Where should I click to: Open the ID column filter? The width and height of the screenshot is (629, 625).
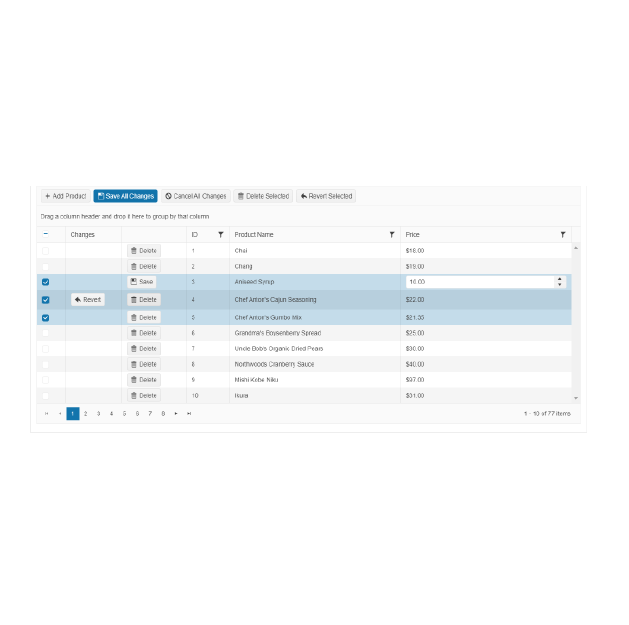coord(221,235)
